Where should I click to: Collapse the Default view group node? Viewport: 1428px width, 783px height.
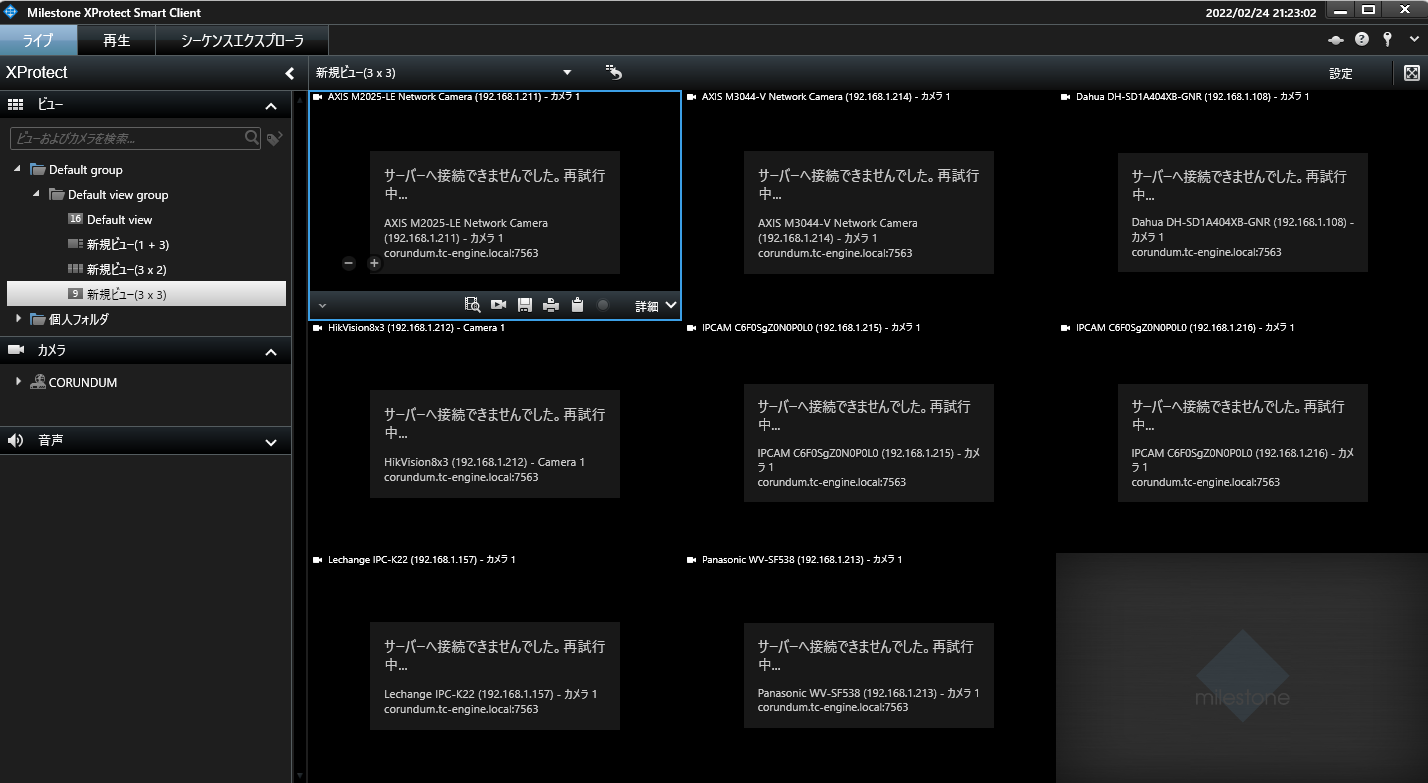[x=37, y=194]
